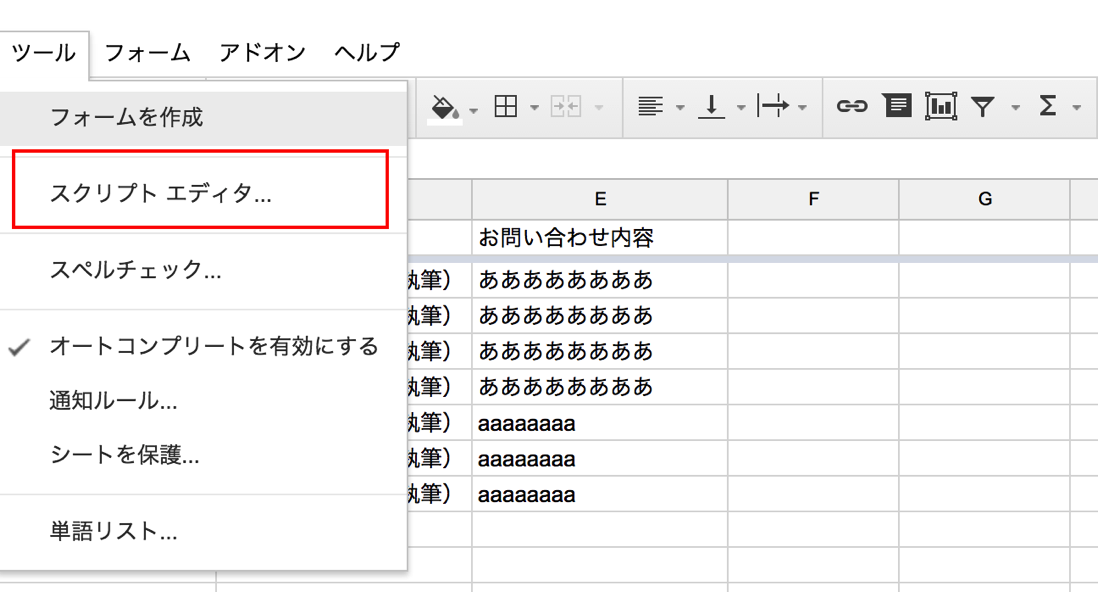
Task: Open the ヘルプ menu
Action: (367, 53)
